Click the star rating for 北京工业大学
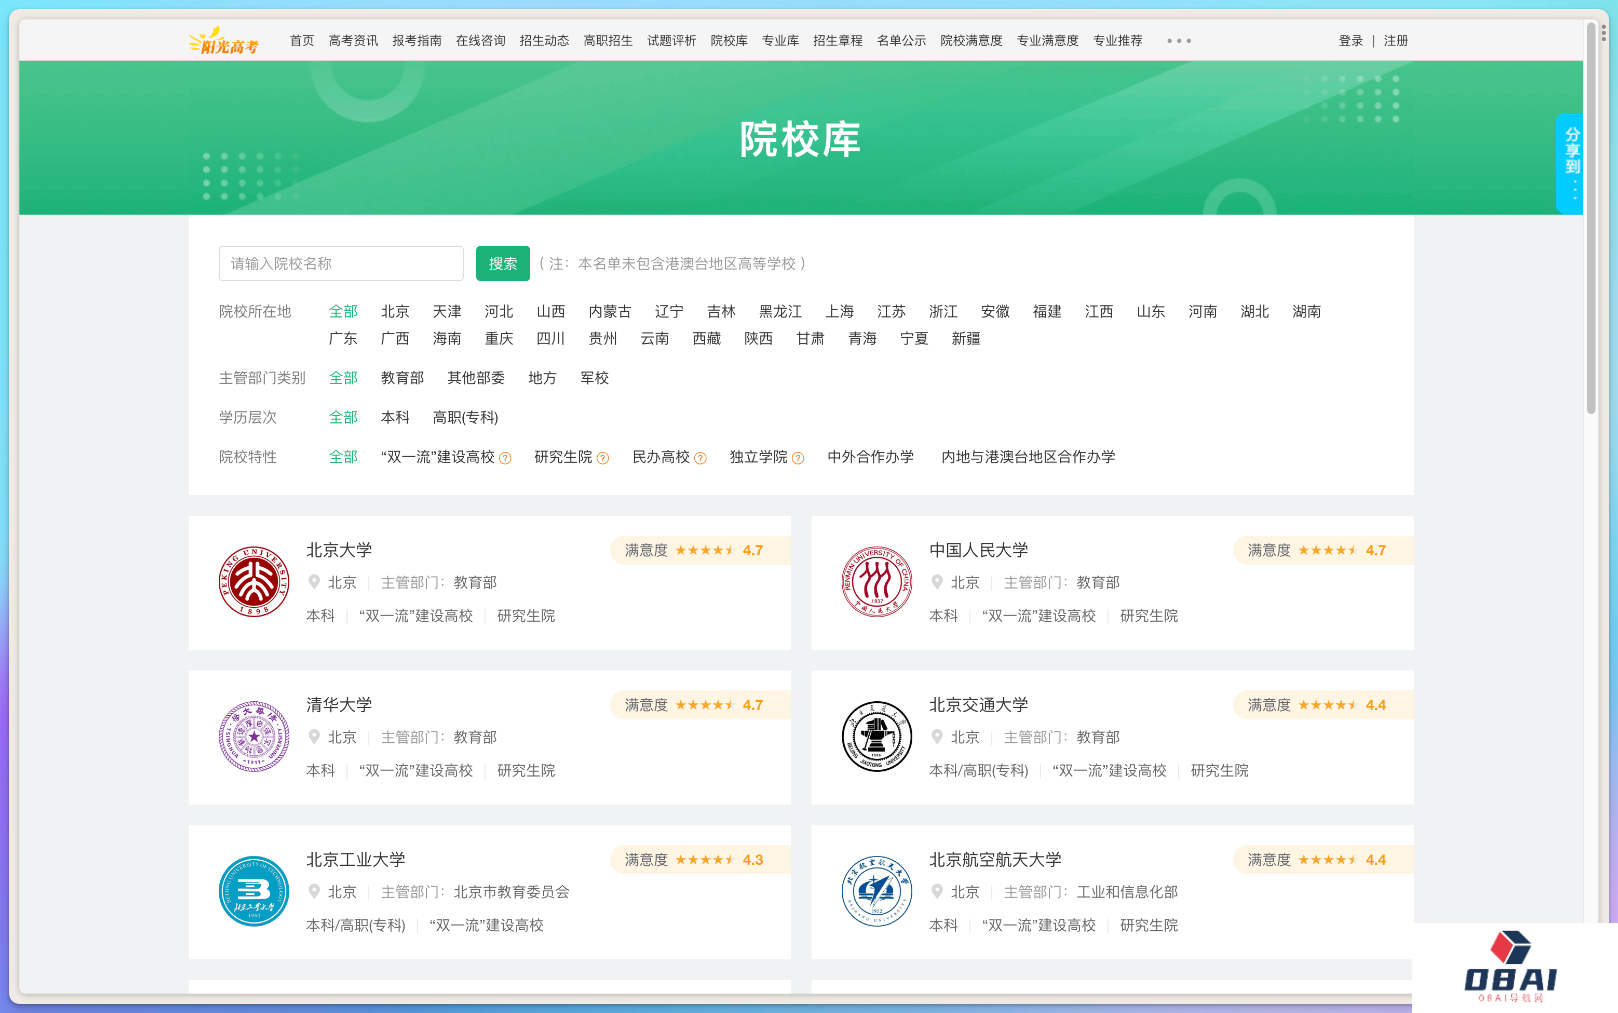This screenshot has height=1013, width=1618. click(705, 860)
